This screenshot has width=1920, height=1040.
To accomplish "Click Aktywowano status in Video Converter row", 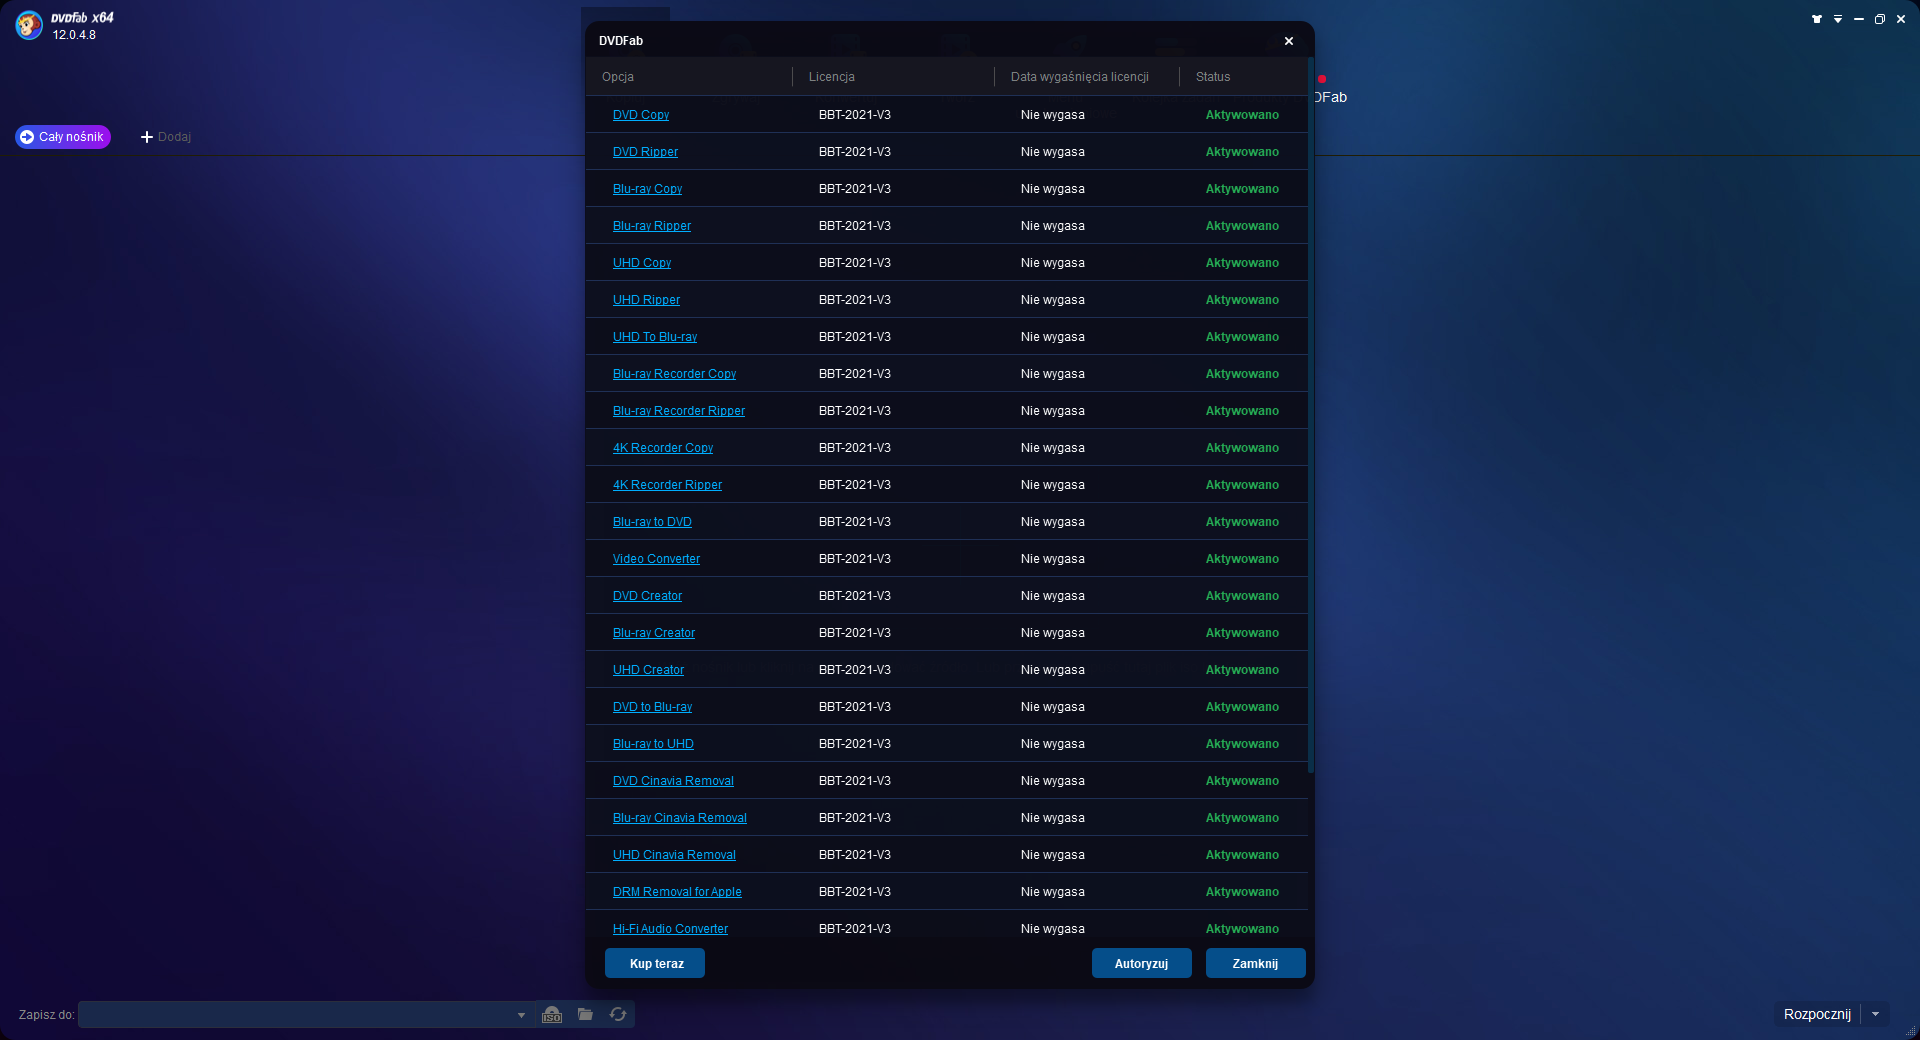I will 1242,559.
